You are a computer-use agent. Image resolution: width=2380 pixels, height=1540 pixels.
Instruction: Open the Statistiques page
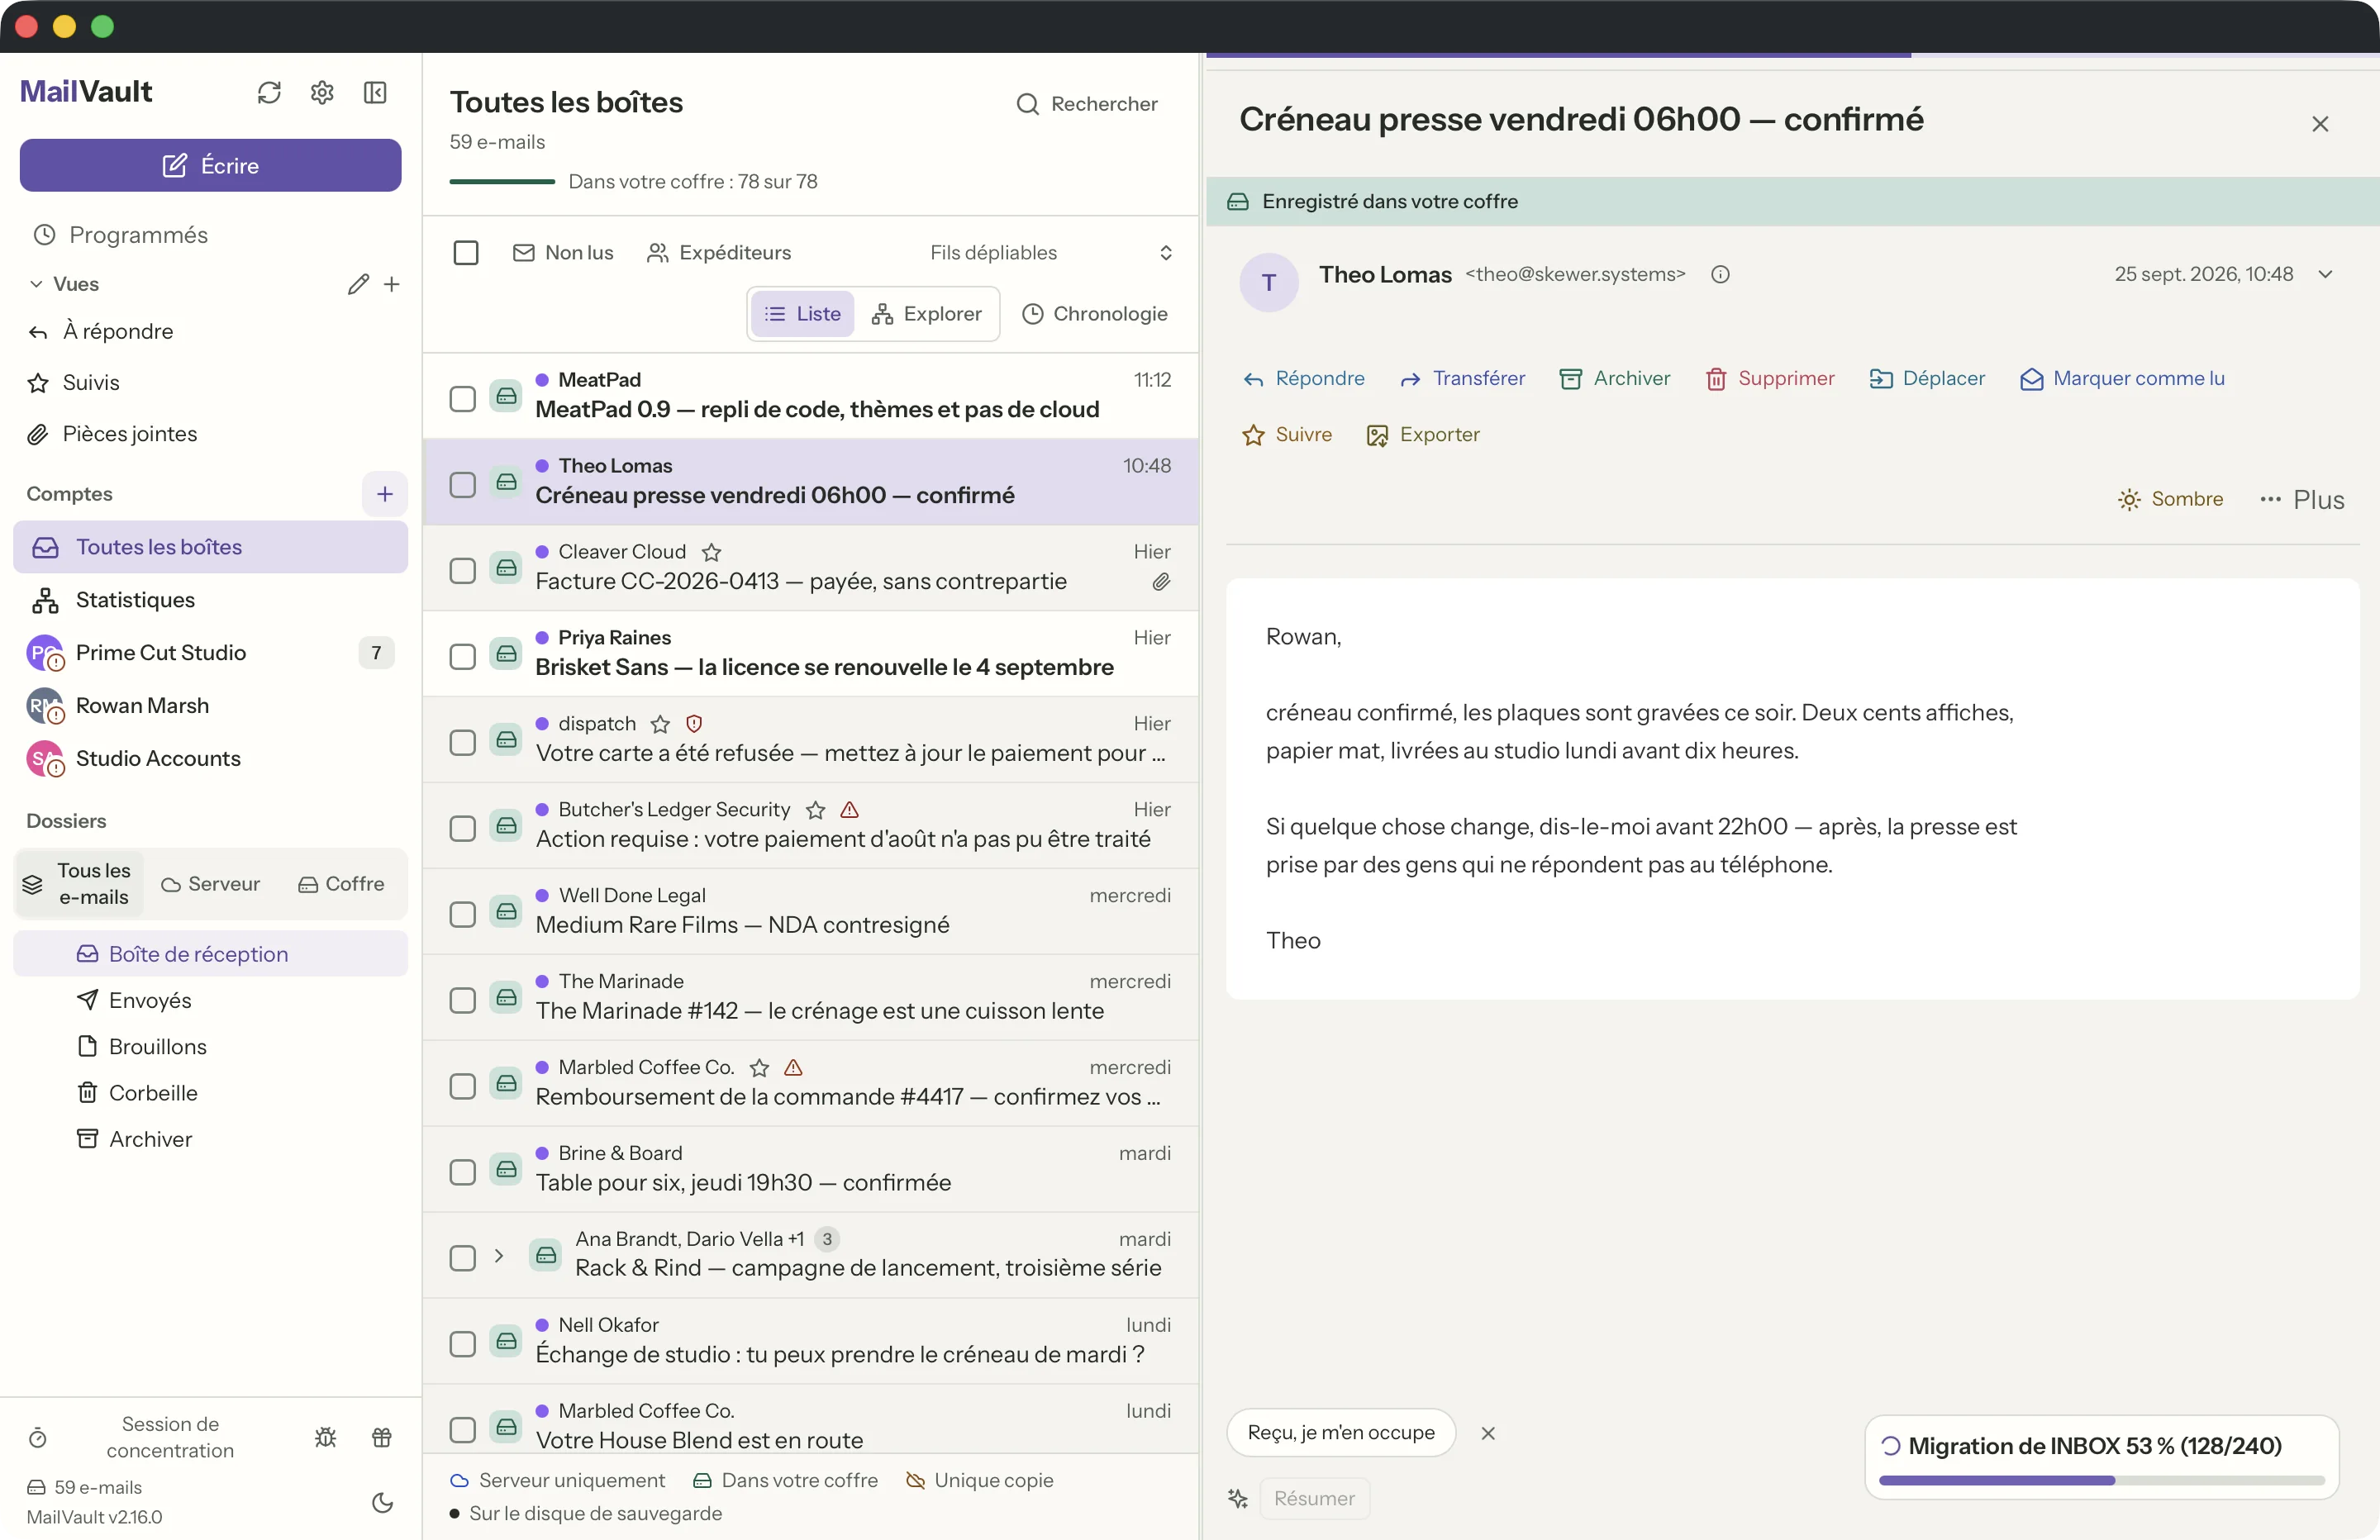[211, 600]
